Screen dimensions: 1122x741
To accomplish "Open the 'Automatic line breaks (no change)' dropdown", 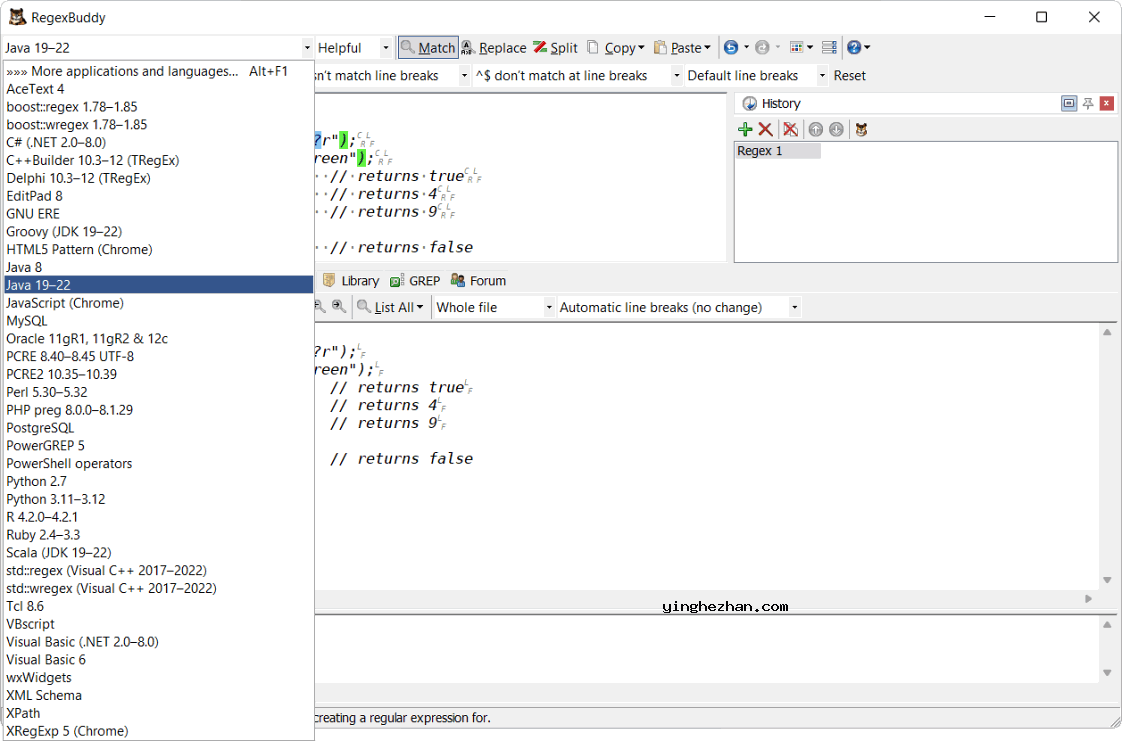I will pyautogui.click(x=794, y=308).
